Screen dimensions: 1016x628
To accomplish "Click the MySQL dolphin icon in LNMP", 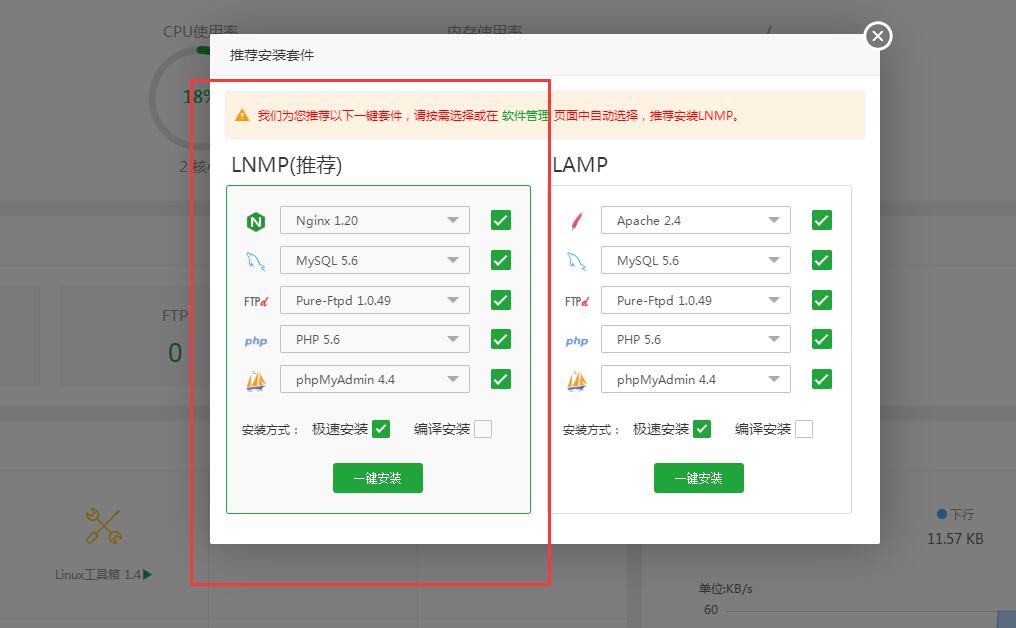I will [256, 261].
